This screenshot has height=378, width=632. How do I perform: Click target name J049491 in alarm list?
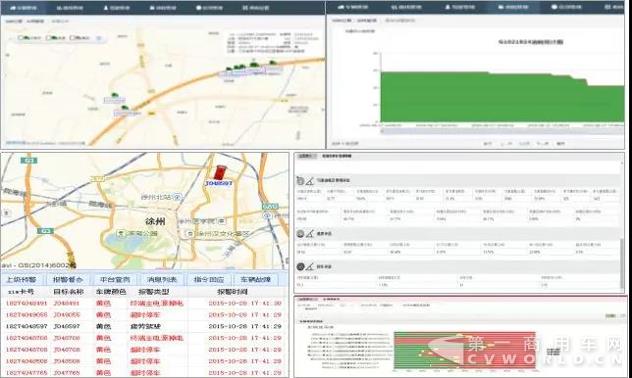click(x=67, y=303)
